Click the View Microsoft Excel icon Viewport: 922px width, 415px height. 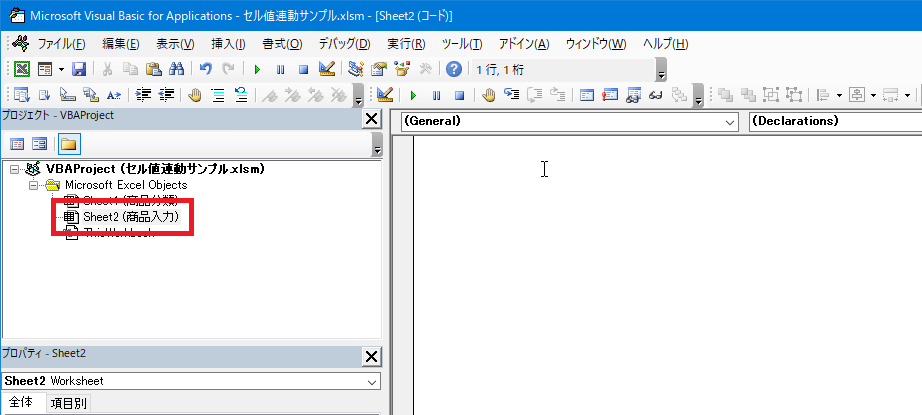21,69
